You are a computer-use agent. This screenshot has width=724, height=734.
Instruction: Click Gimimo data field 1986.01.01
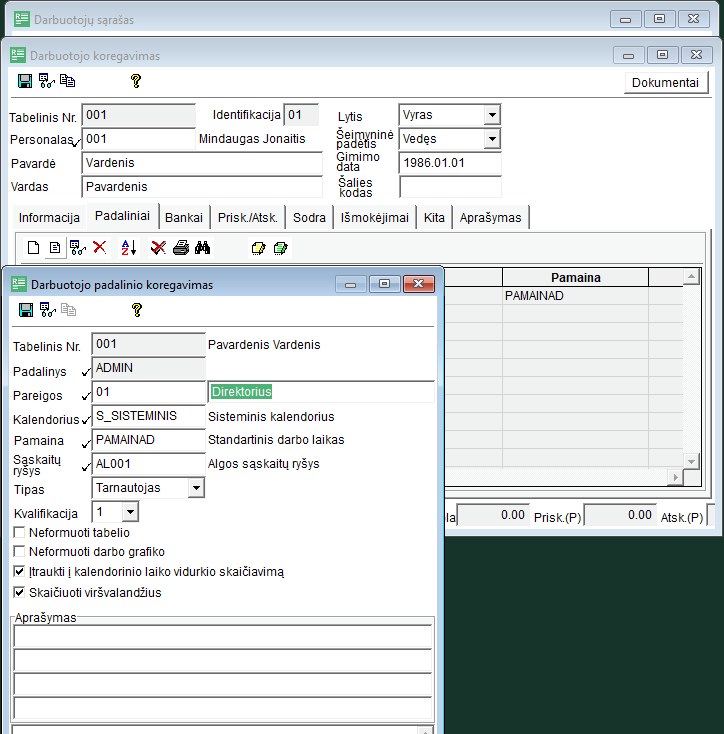pos(450,163)
